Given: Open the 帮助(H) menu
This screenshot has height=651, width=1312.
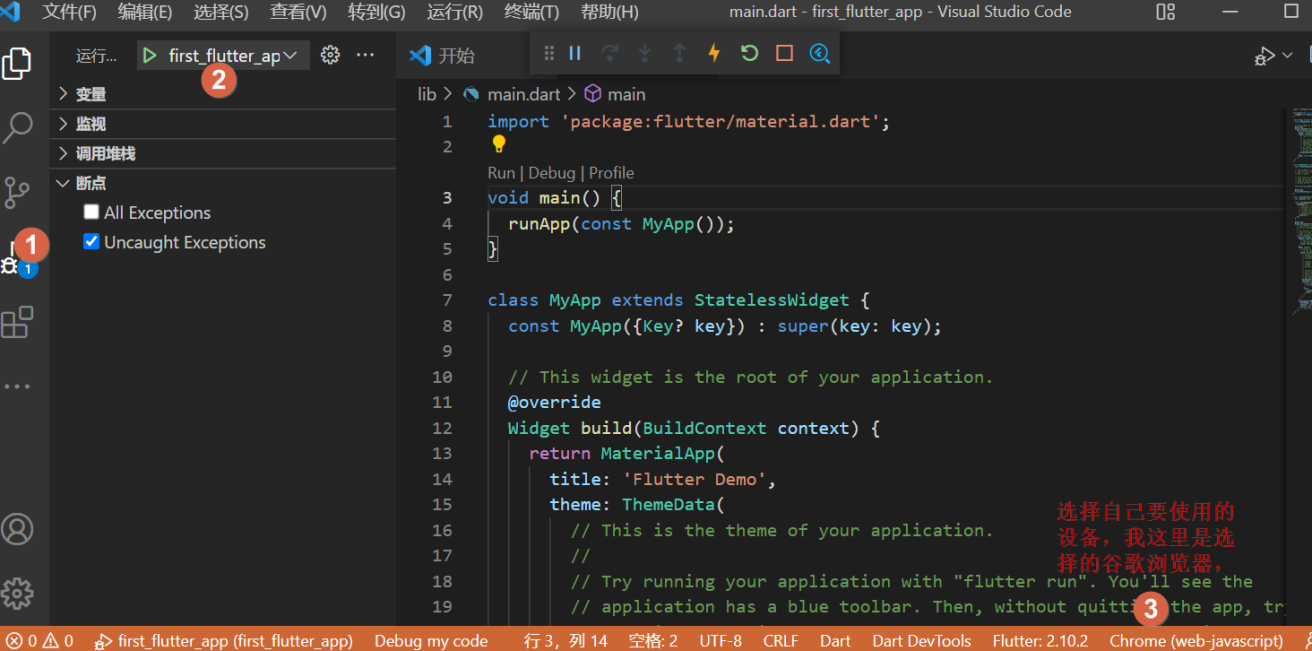Looking at the screenshot, I should click(609, 12).
